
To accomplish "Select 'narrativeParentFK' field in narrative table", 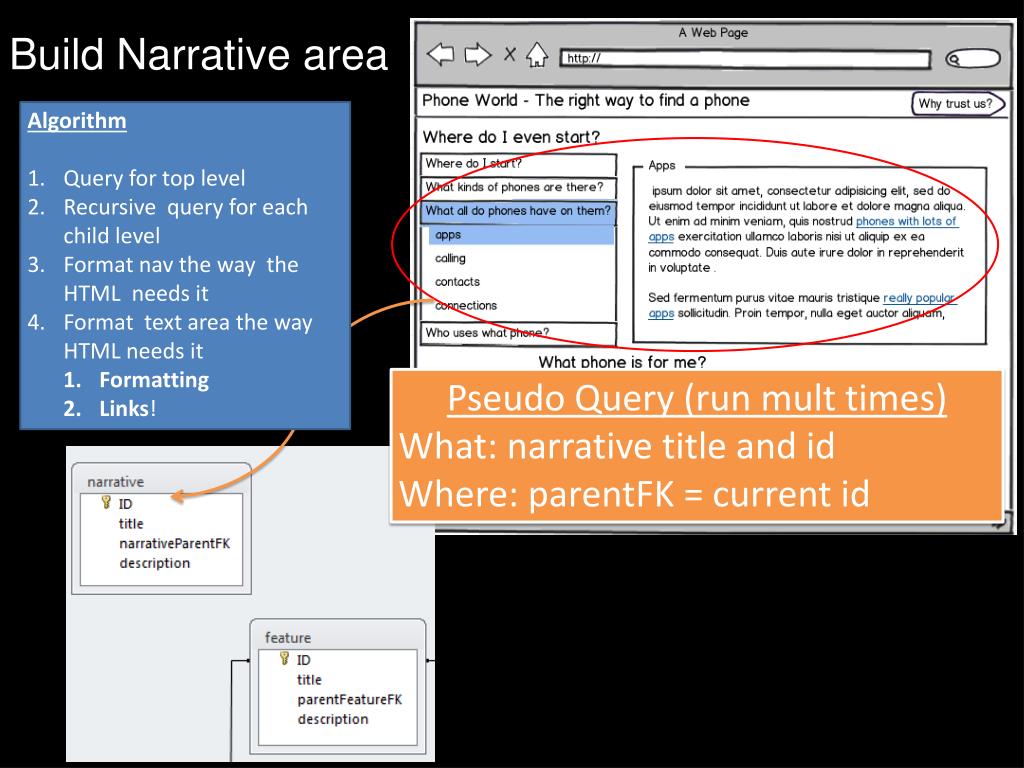I will click(x=174, y=543).
